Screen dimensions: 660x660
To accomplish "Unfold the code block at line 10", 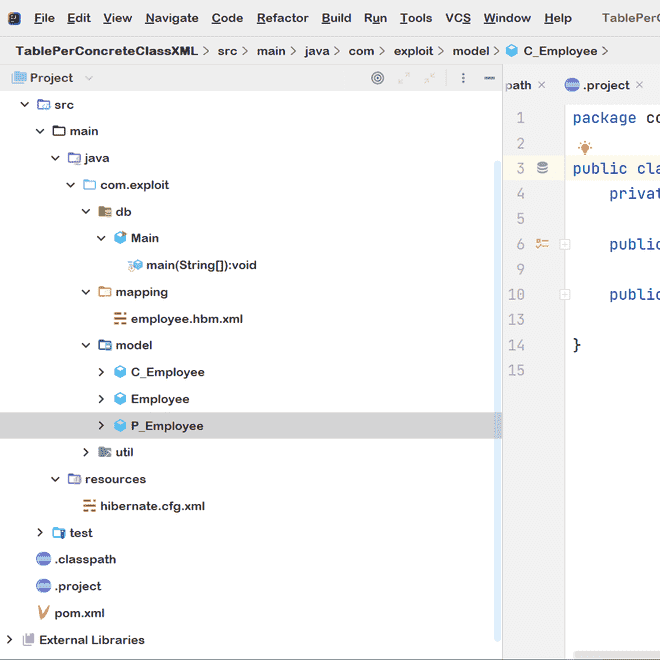I will [564, 294].
